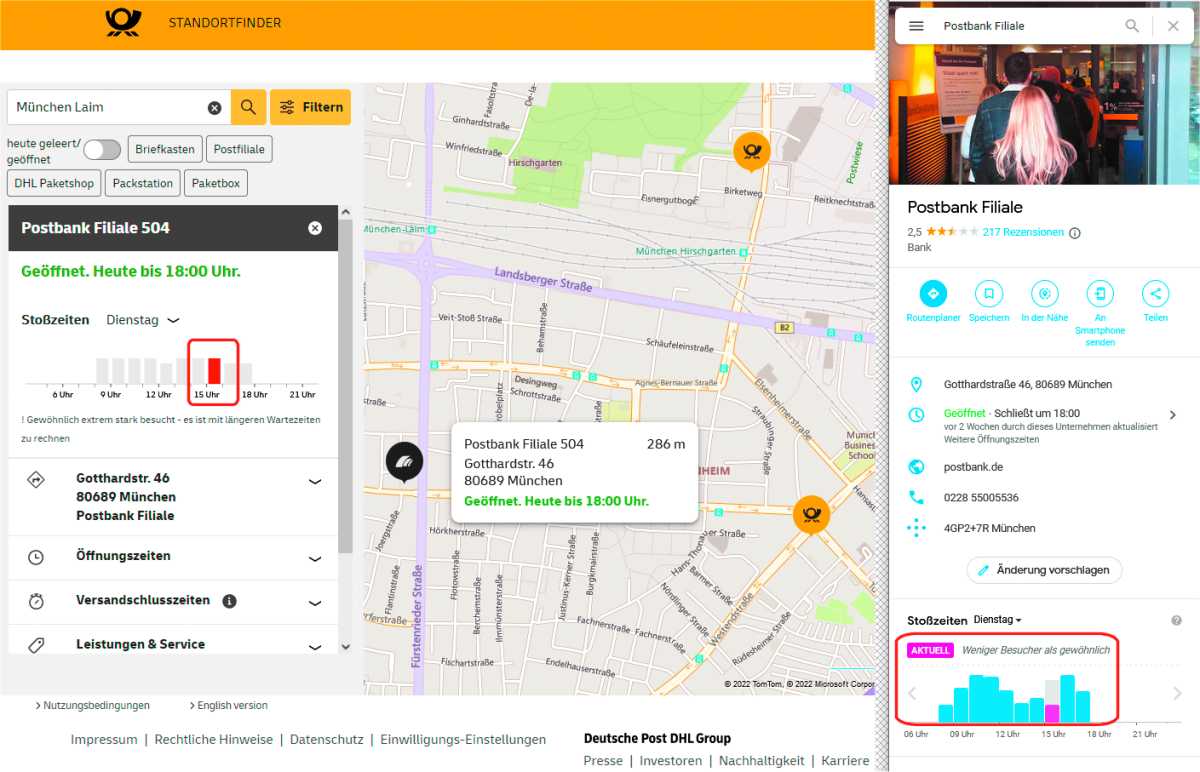Viewport: 1200px width, 772px height.
Task: Open the Datenschutz footer link
Action: point(327,740)
